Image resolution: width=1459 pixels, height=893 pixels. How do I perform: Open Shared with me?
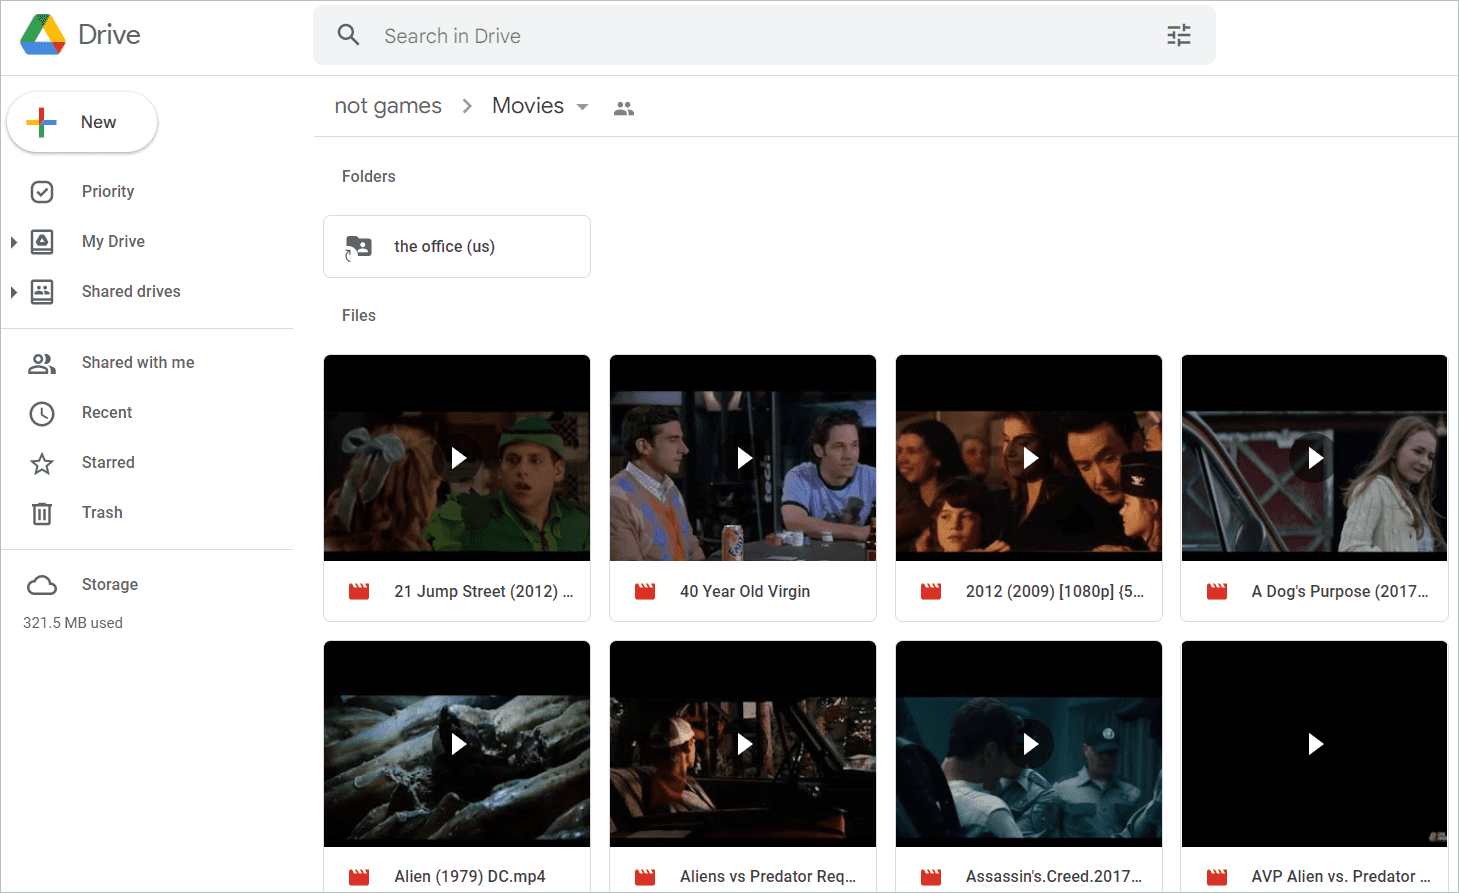138,363
